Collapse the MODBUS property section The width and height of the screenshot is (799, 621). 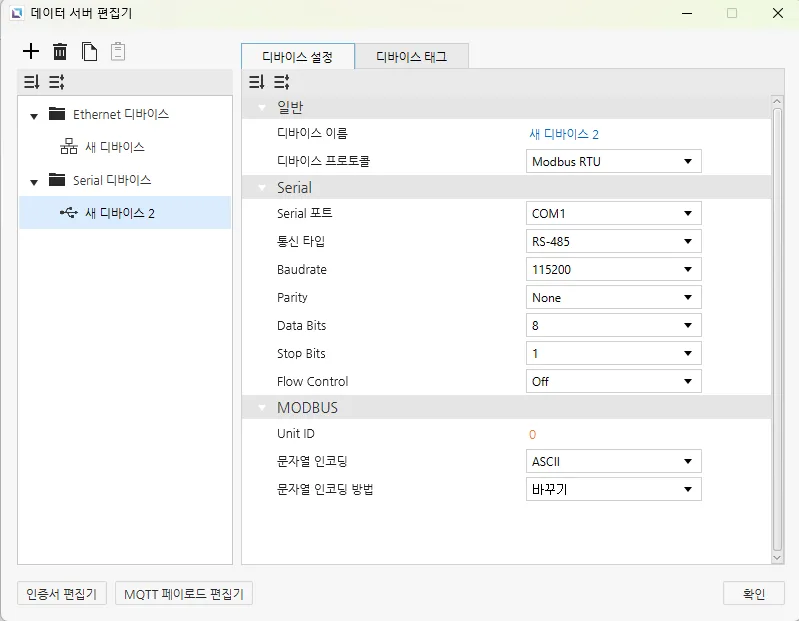[x=262, y=408]
